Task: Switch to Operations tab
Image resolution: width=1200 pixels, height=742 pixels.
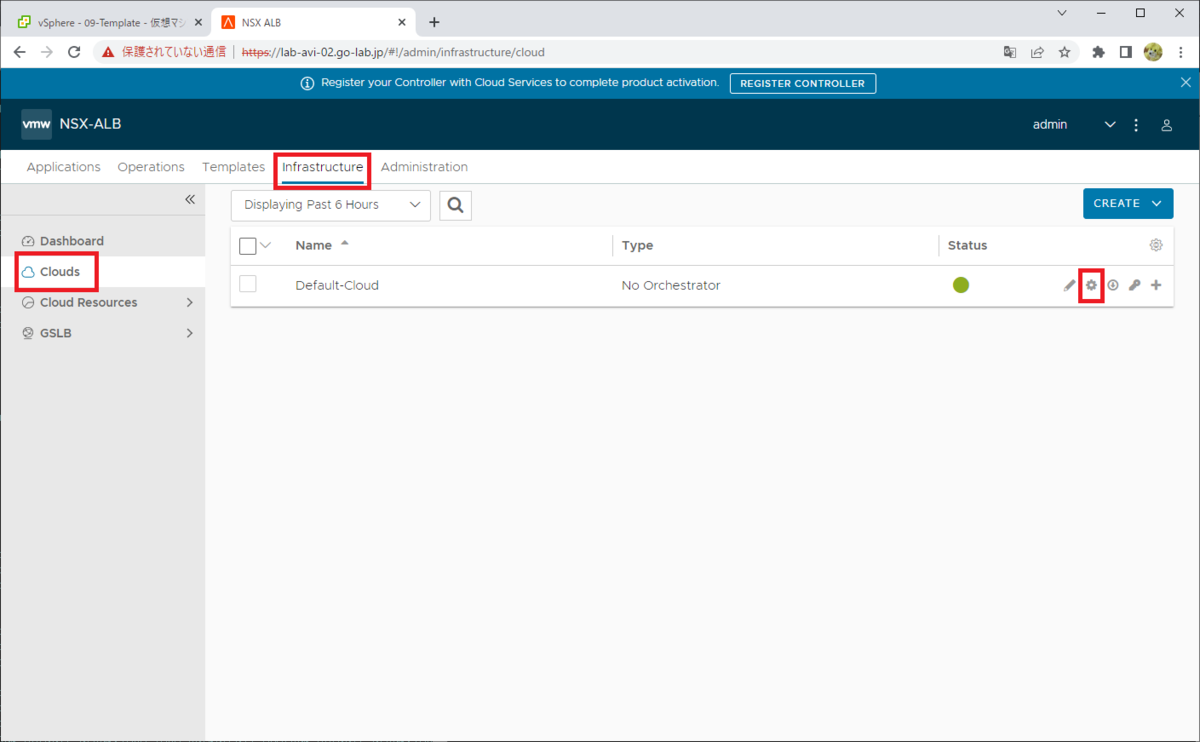Action: [151, 167]
